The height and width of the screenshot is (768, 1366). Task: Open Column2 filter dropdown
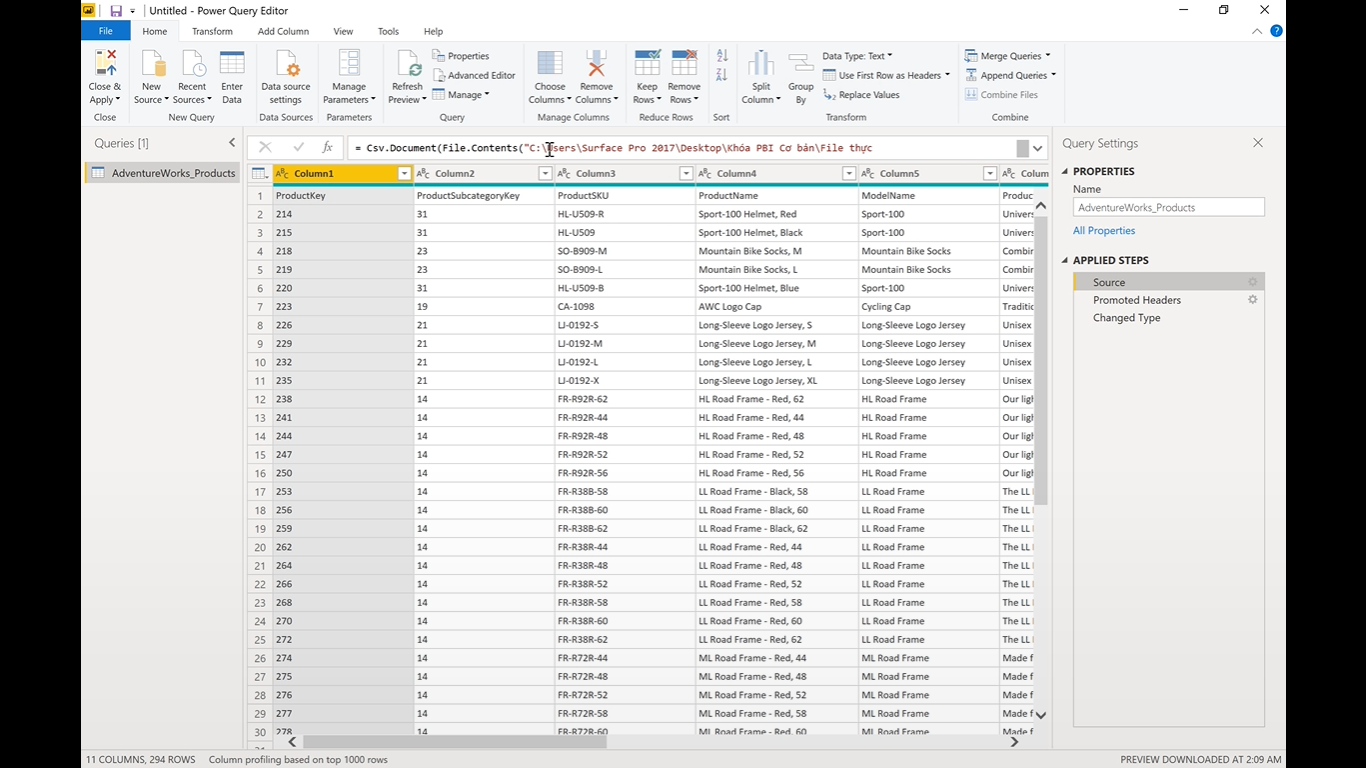[545, 174]
